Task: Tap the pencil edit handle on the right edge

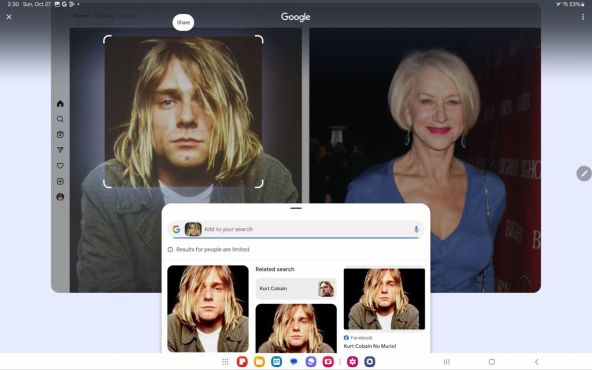Action: coord(584,174)
